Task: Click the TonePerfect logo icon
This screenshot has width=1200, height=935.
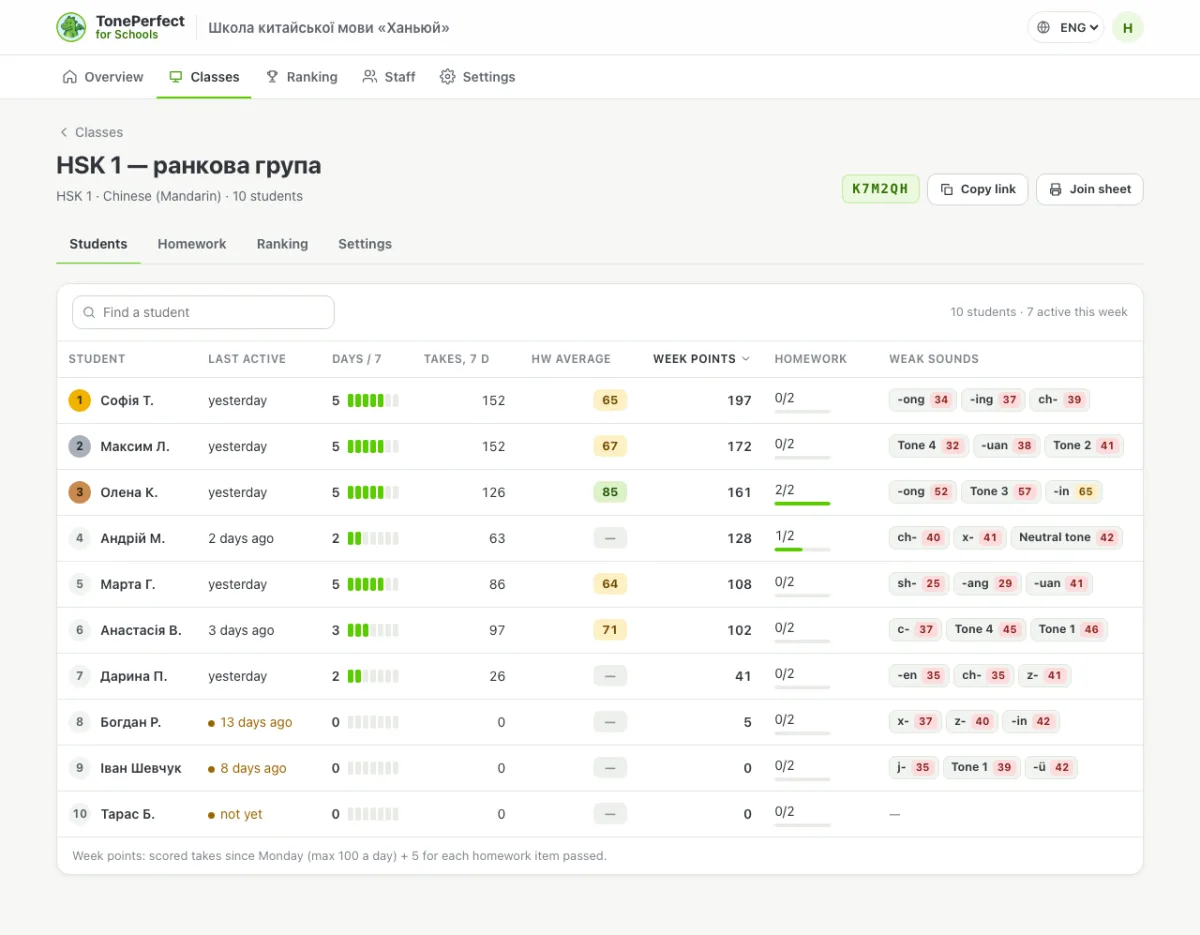Action: click(x=71, y=27)
